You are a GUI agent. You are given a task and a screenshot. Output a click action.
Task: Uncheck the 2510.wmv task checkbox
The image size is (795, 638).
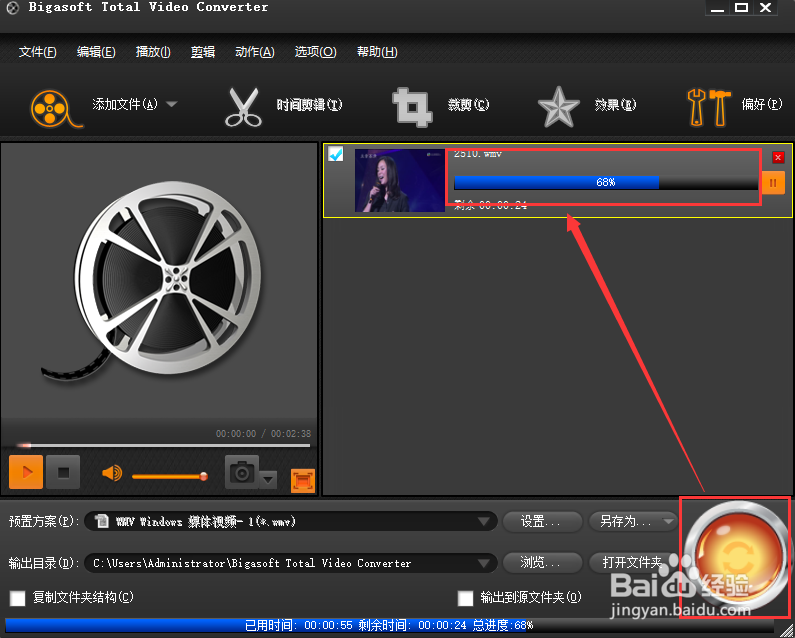(x=336, y=154)
